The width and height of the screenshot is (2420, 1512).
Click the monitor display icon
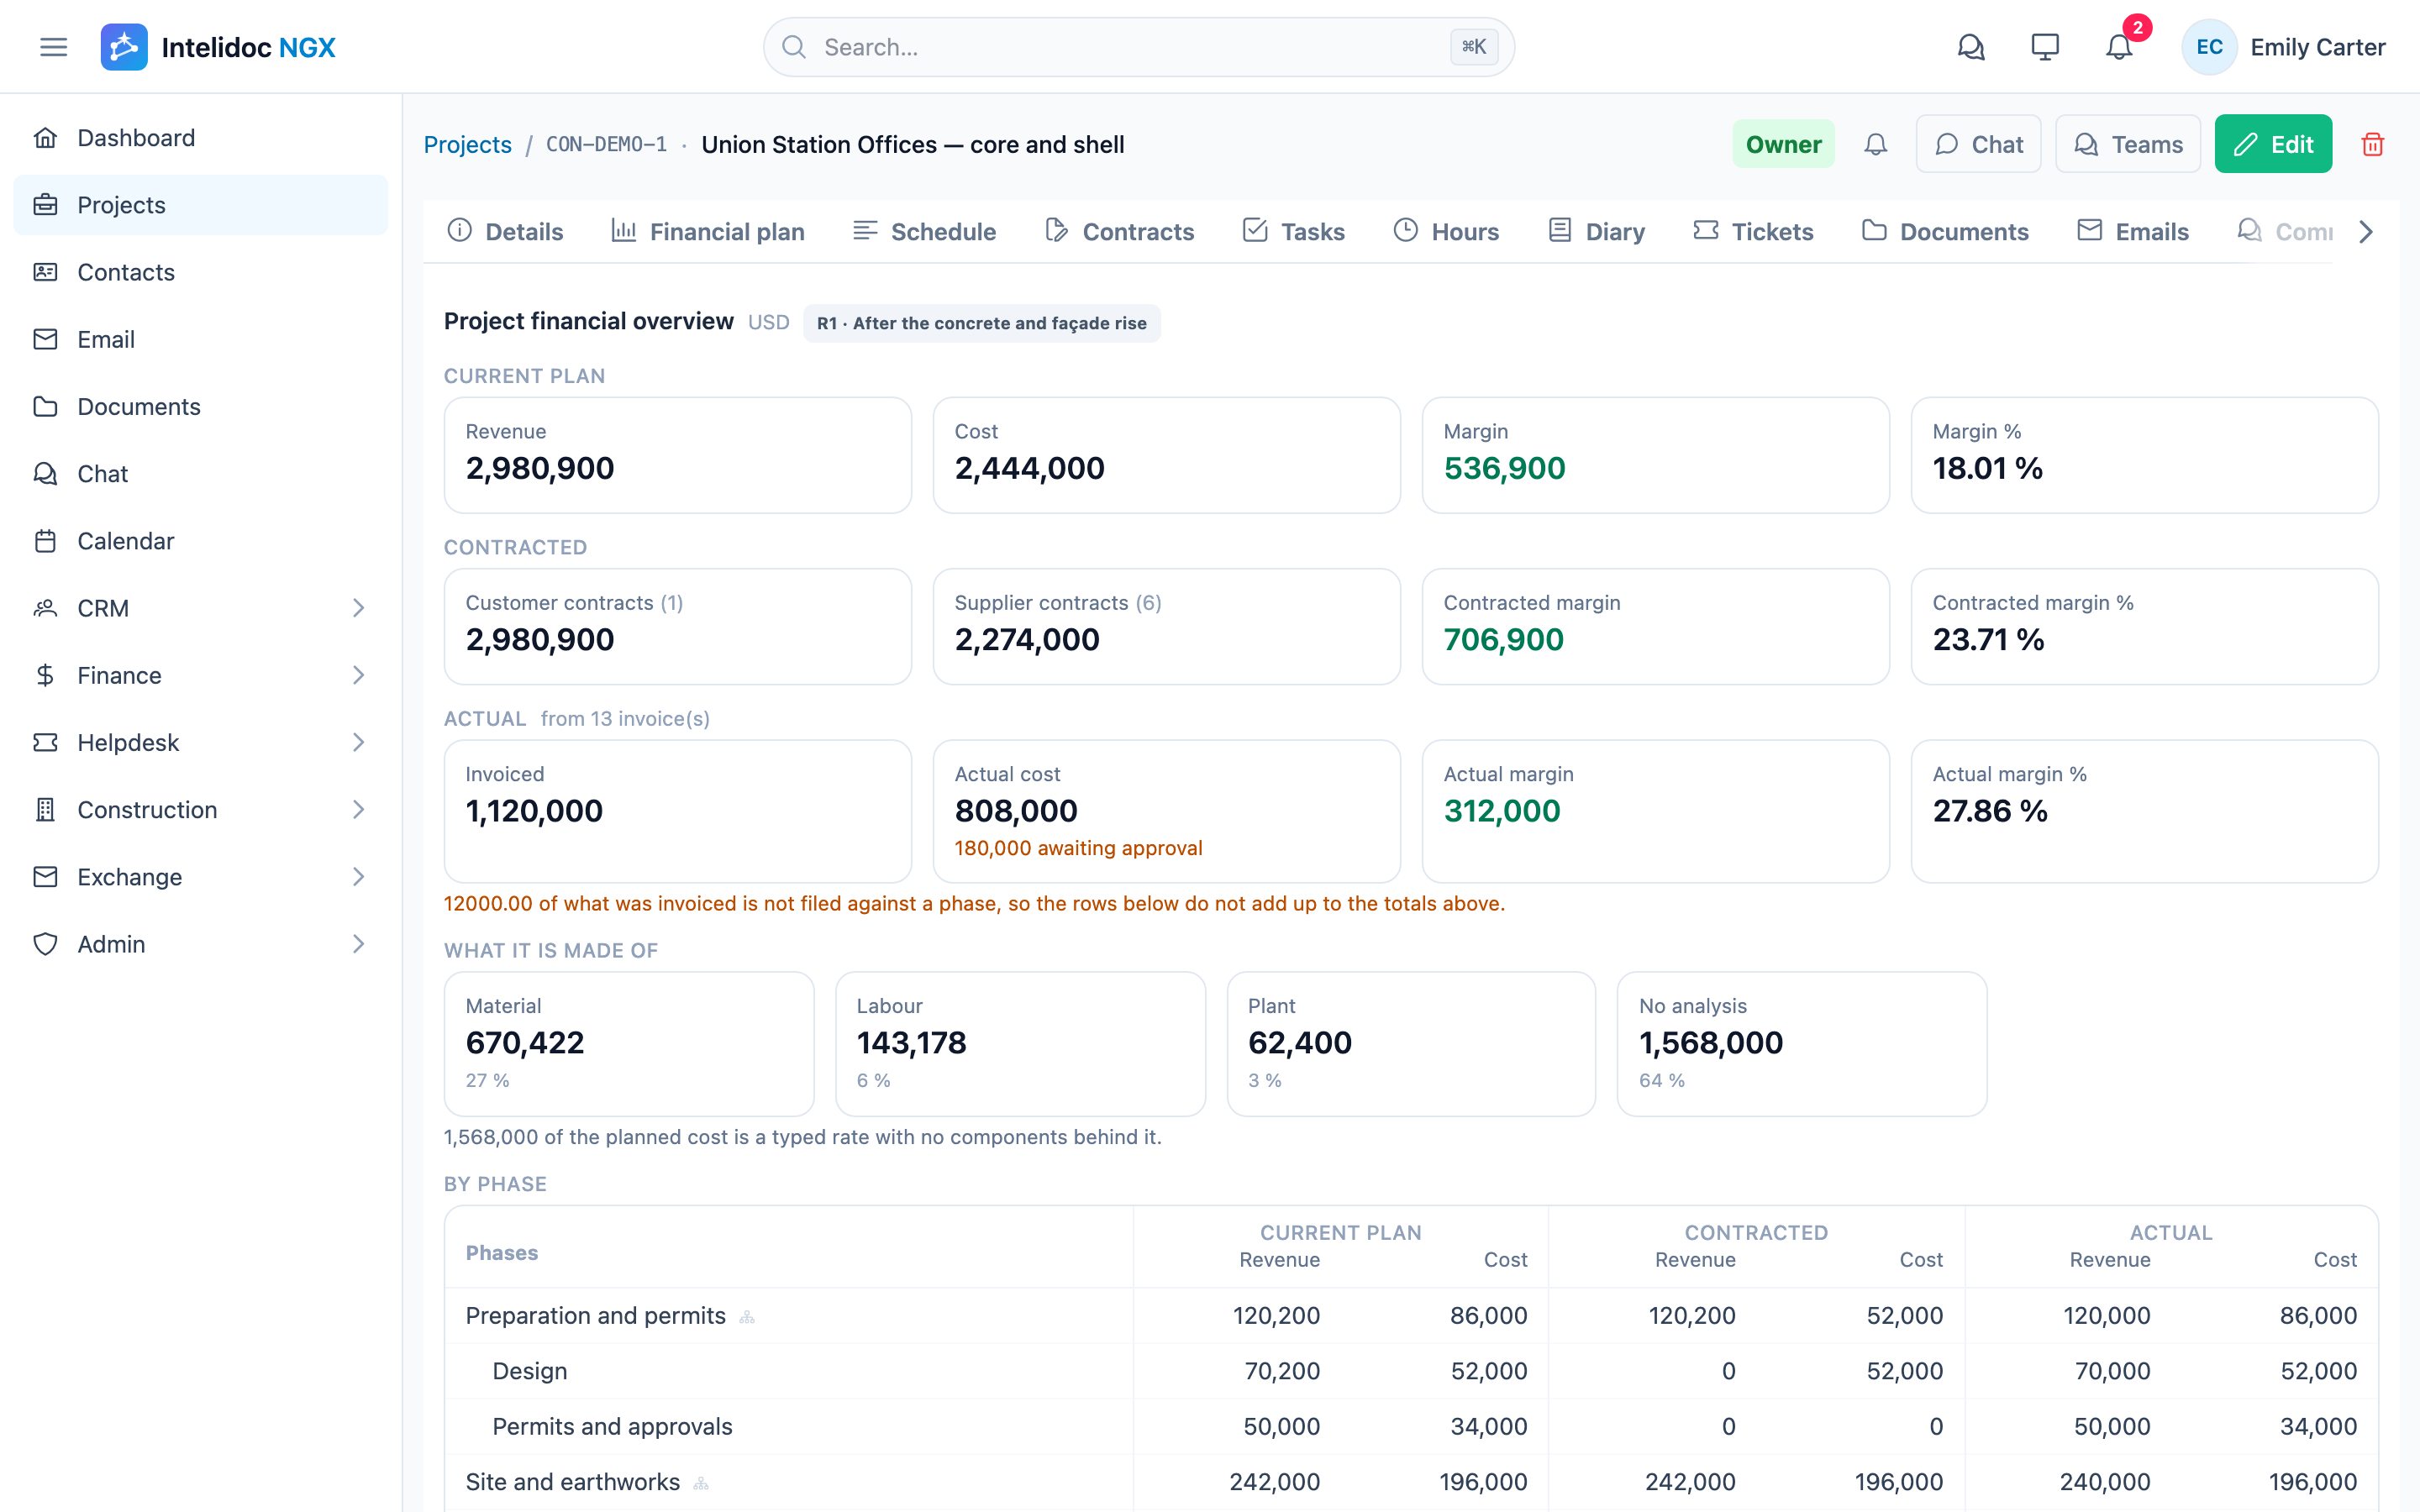pyautogui.click(x=2045, y=47)
